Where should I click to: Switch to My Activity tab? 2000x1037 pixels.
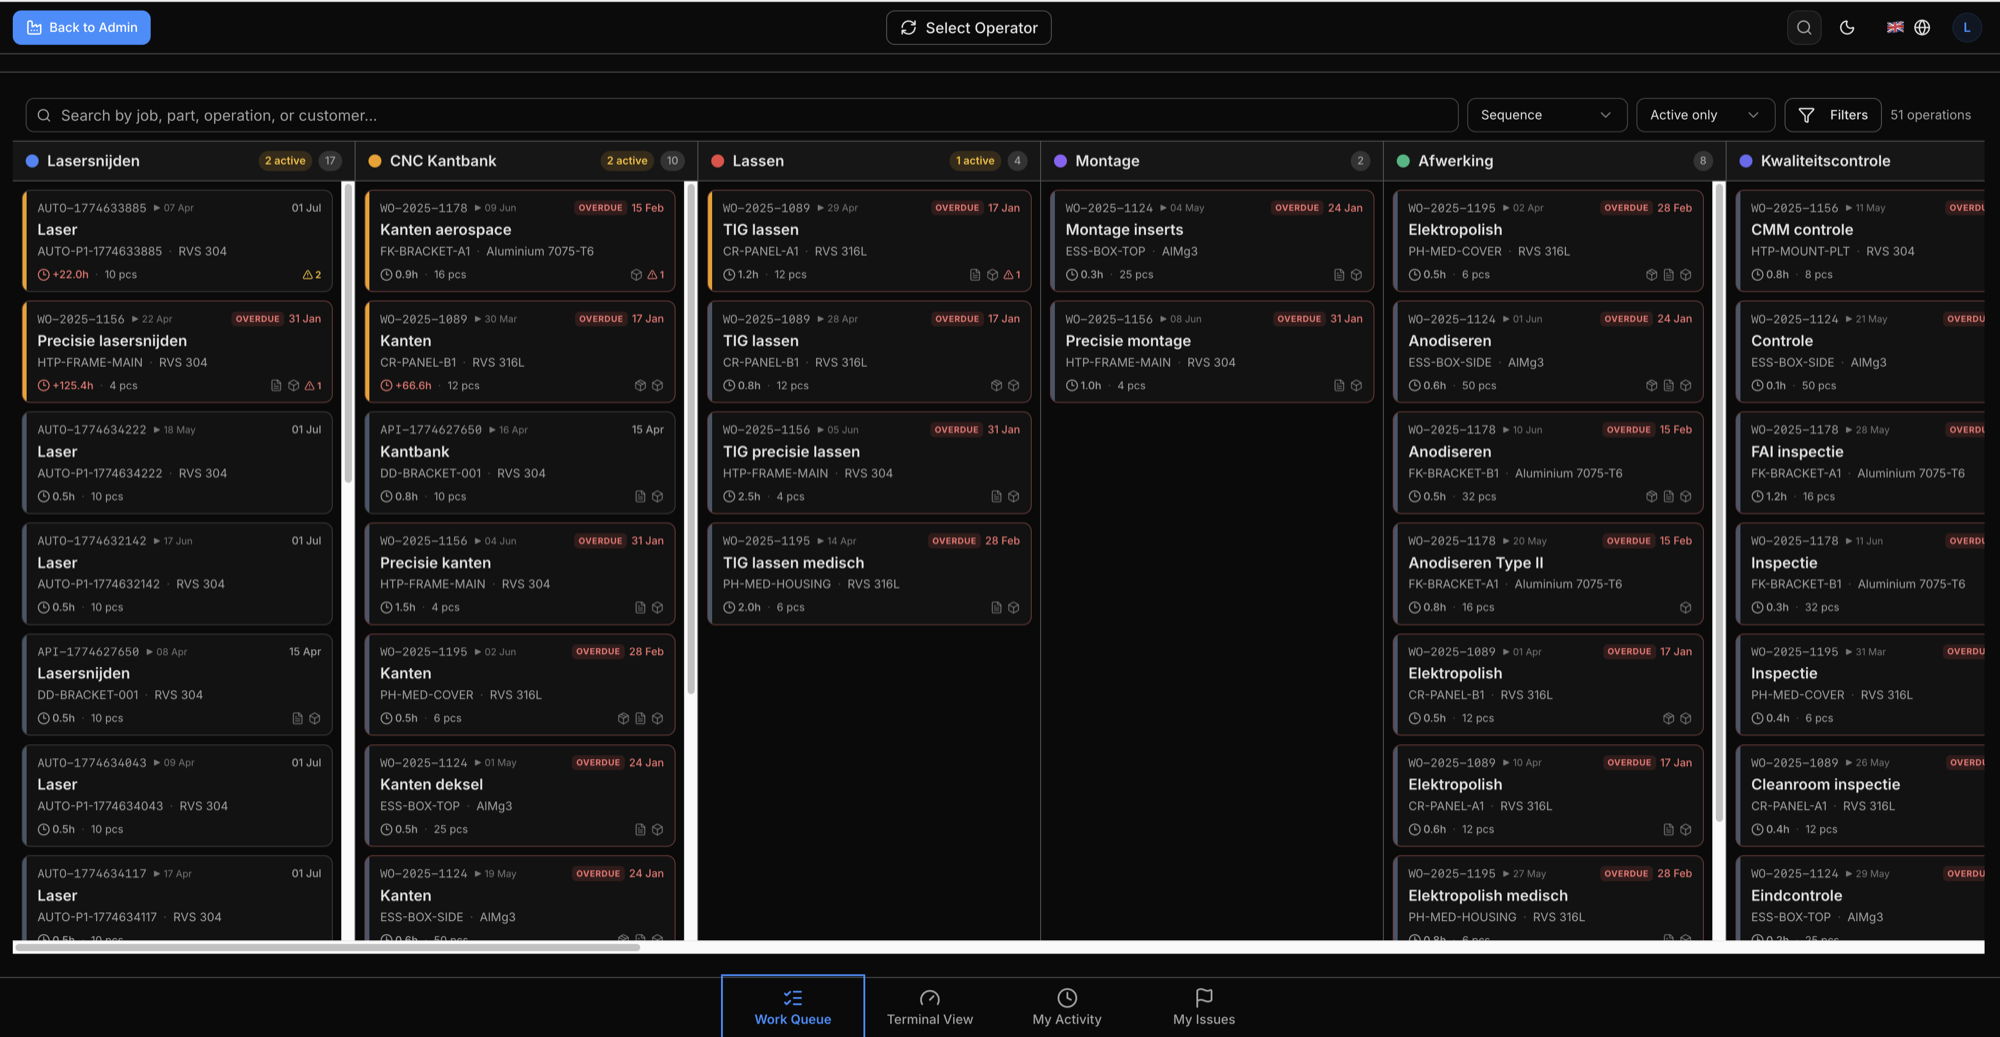[1067, 1006]
